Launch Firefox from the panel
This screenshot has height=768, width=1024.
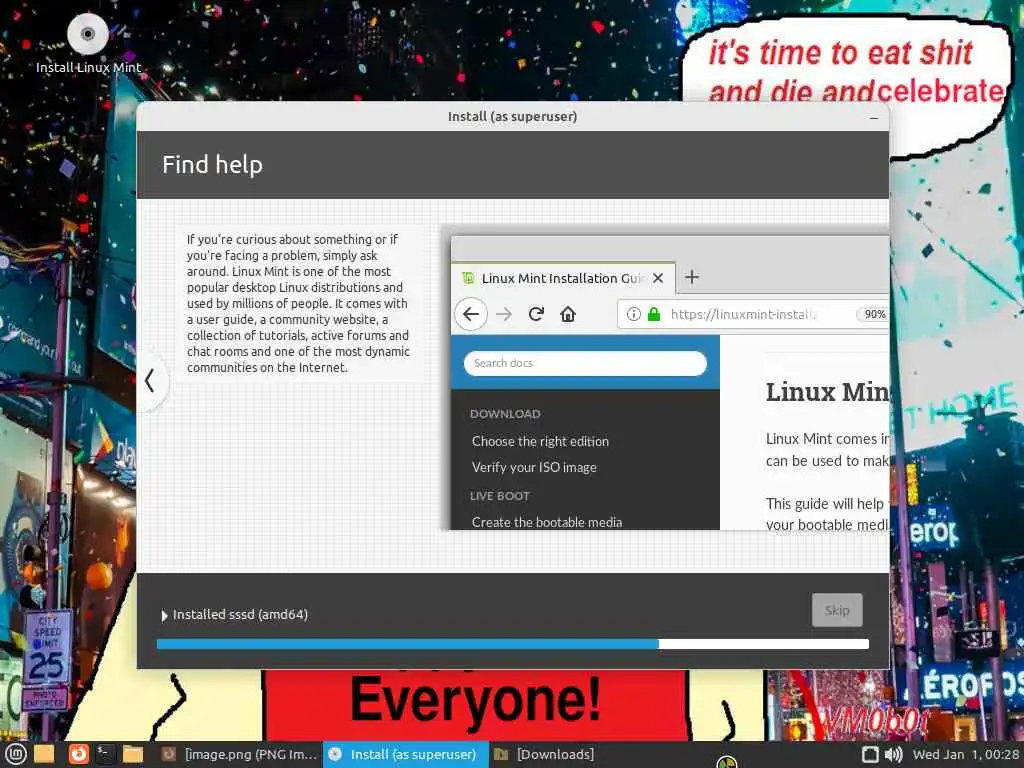click(x=78, y=754)
